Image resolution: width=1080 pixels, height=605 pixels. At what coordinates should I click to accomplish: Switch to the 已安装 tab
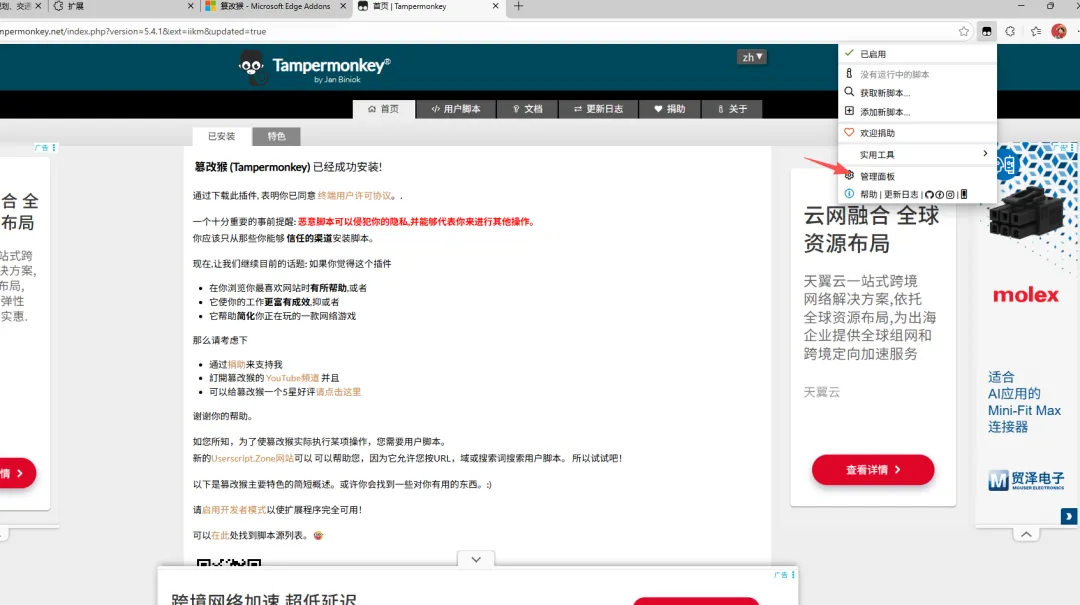tap(222, 136)
